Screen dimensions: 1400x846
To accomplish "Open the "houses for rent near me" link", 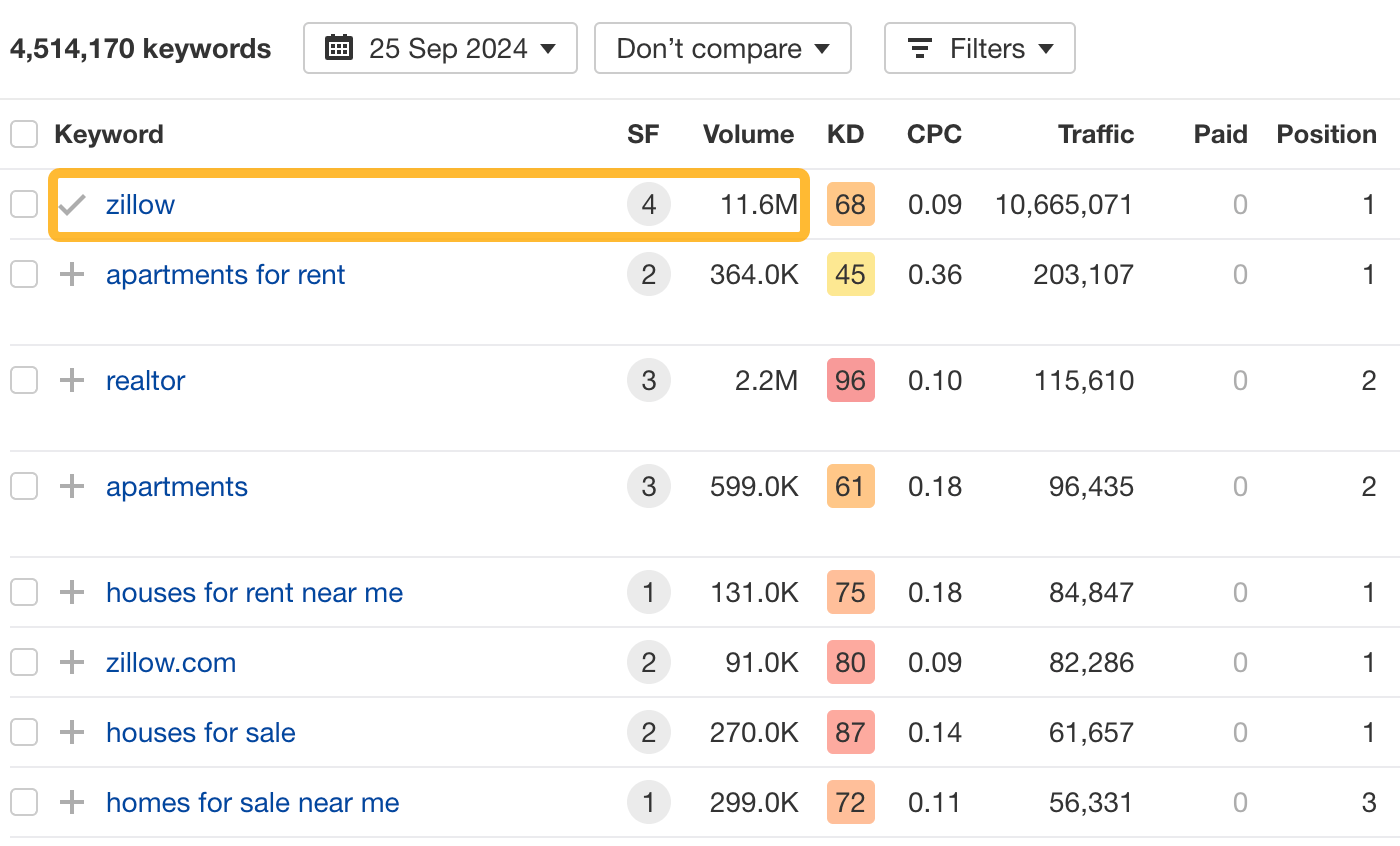I will [x=254, y=592].
